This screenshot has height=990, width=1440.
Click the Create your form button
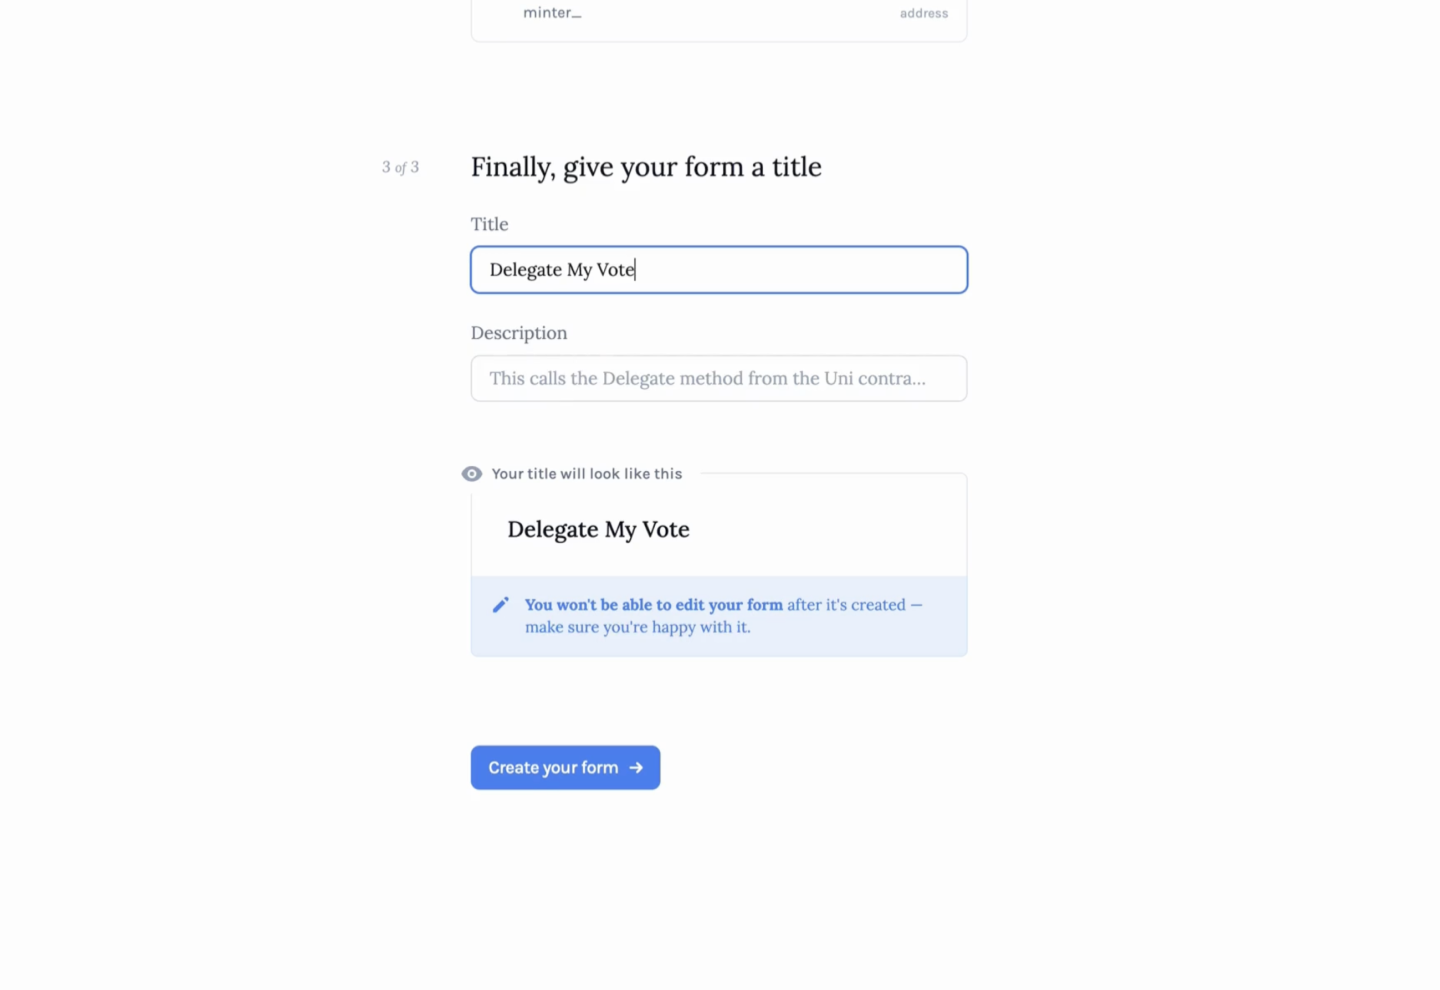click(565, 768)
